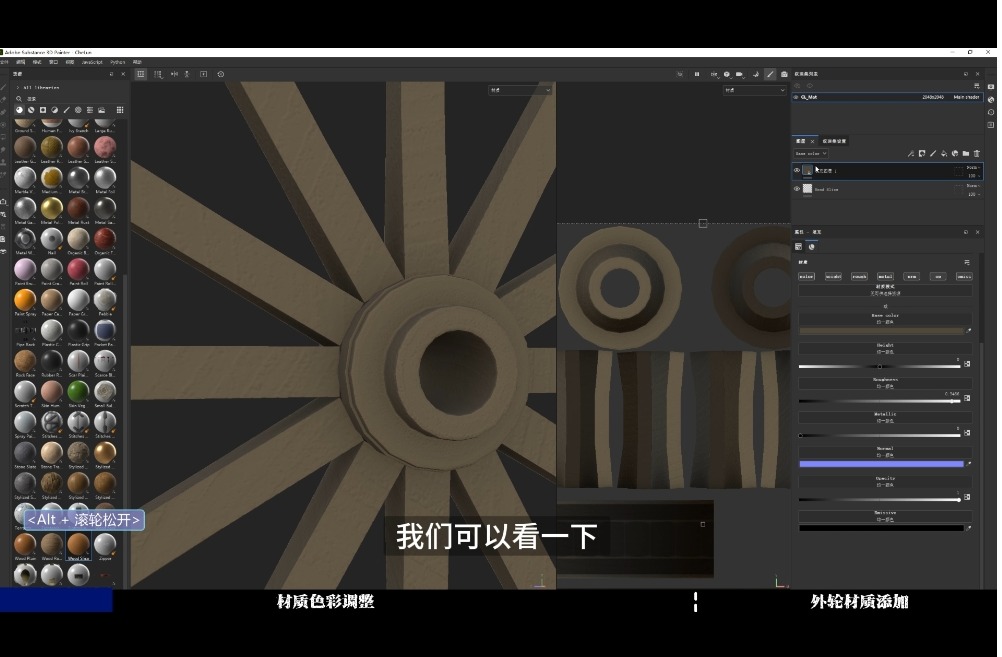1002x657 pixels.
Task: Click the trash icon to delete a layer
Action: click(977, 153)
